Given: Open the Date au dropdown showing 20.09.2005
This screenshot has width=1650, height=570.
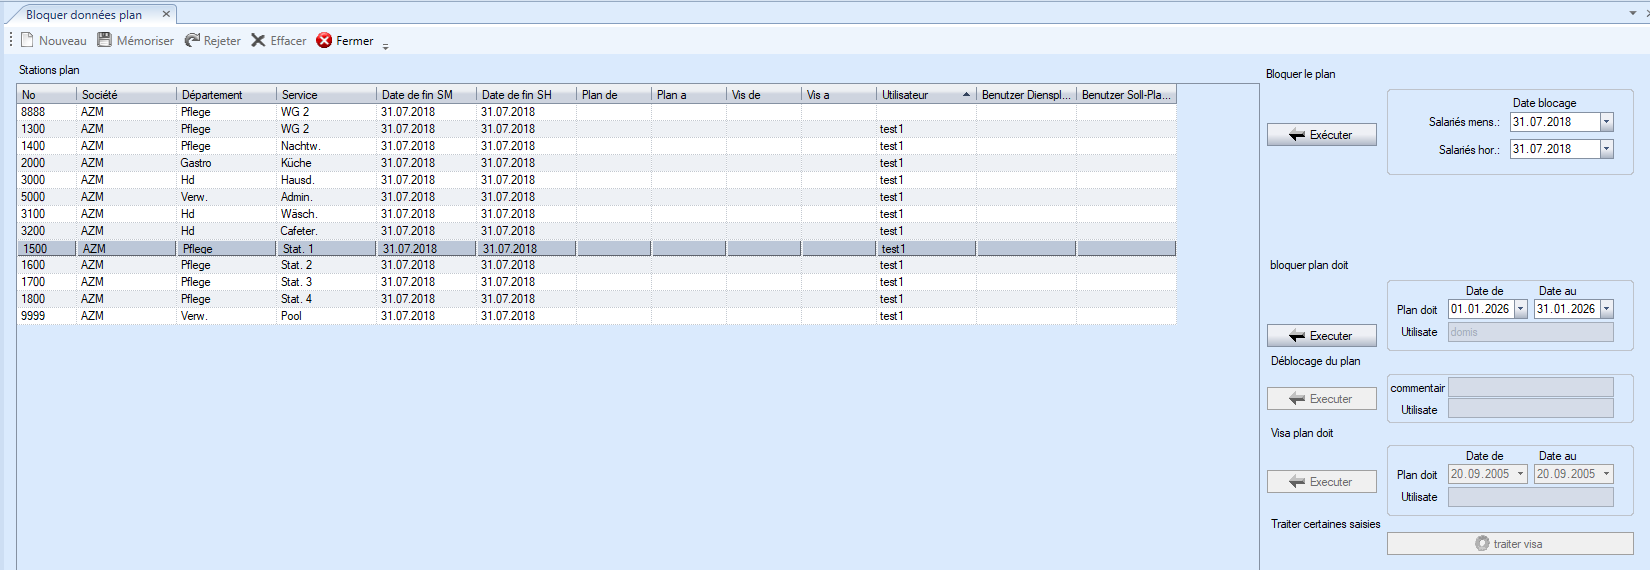Looking at the screenshot, I should tap(1606, 474).
